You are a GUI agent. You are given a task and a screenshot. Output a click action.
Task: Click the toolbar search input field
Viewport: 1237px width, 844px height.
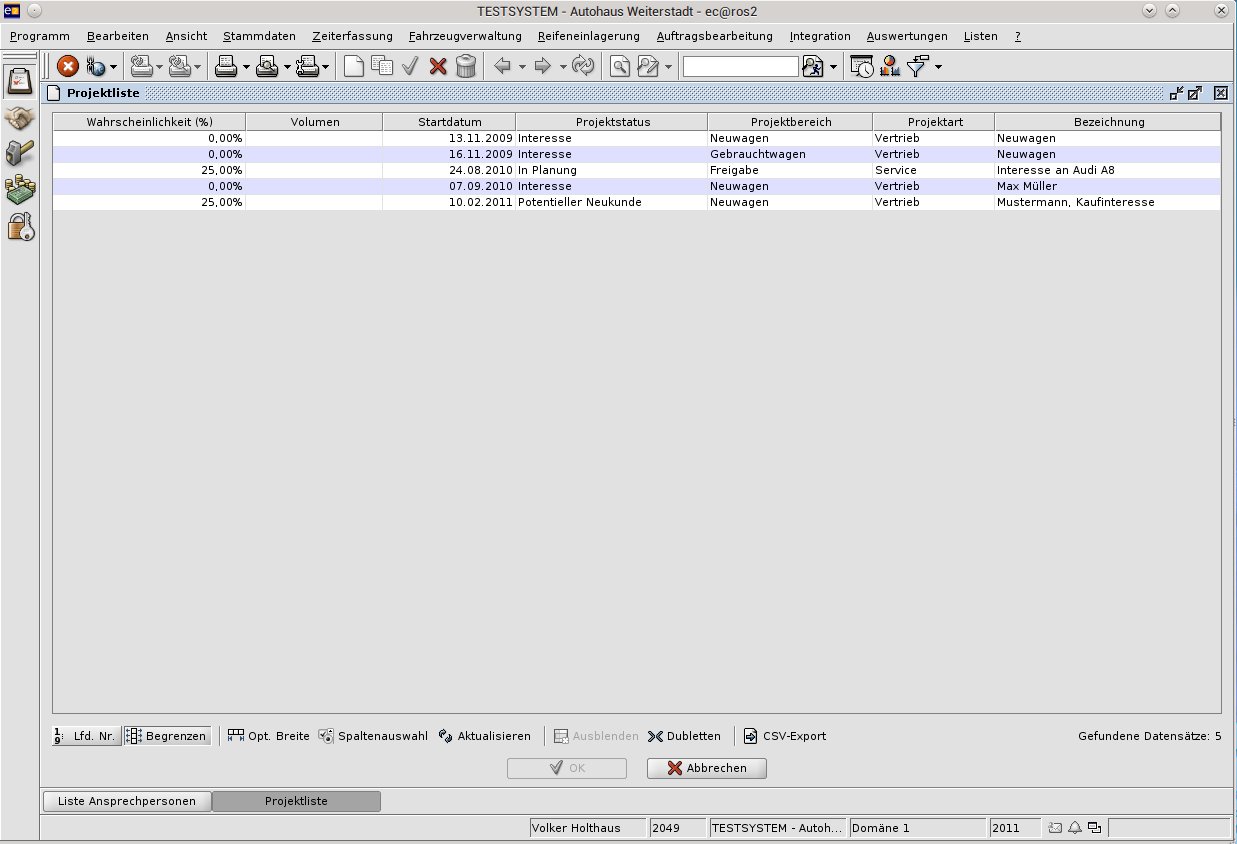tap(740, 67)
